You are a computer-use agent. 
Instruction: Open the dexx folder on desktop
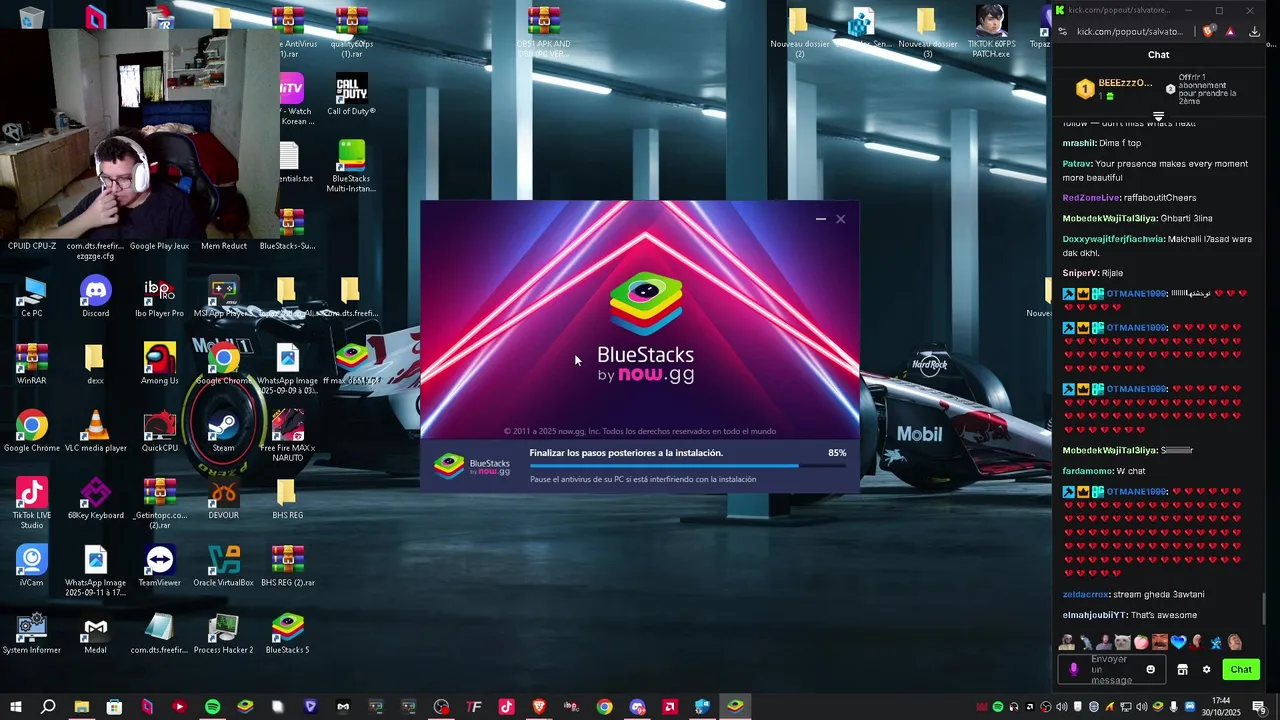[x=96, y=364]
